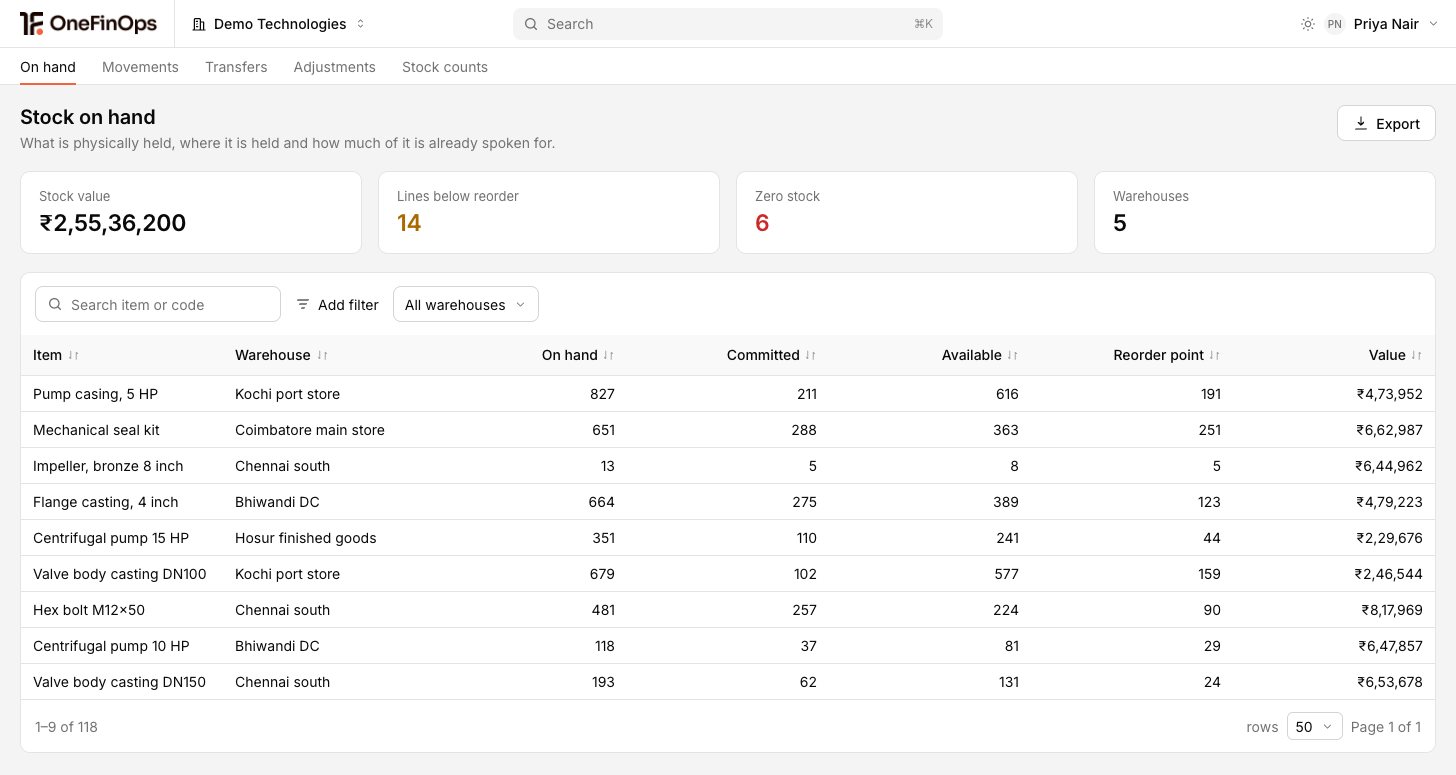
Task: Sort by the Value column arrows
Action: [x=1417, y=355]
